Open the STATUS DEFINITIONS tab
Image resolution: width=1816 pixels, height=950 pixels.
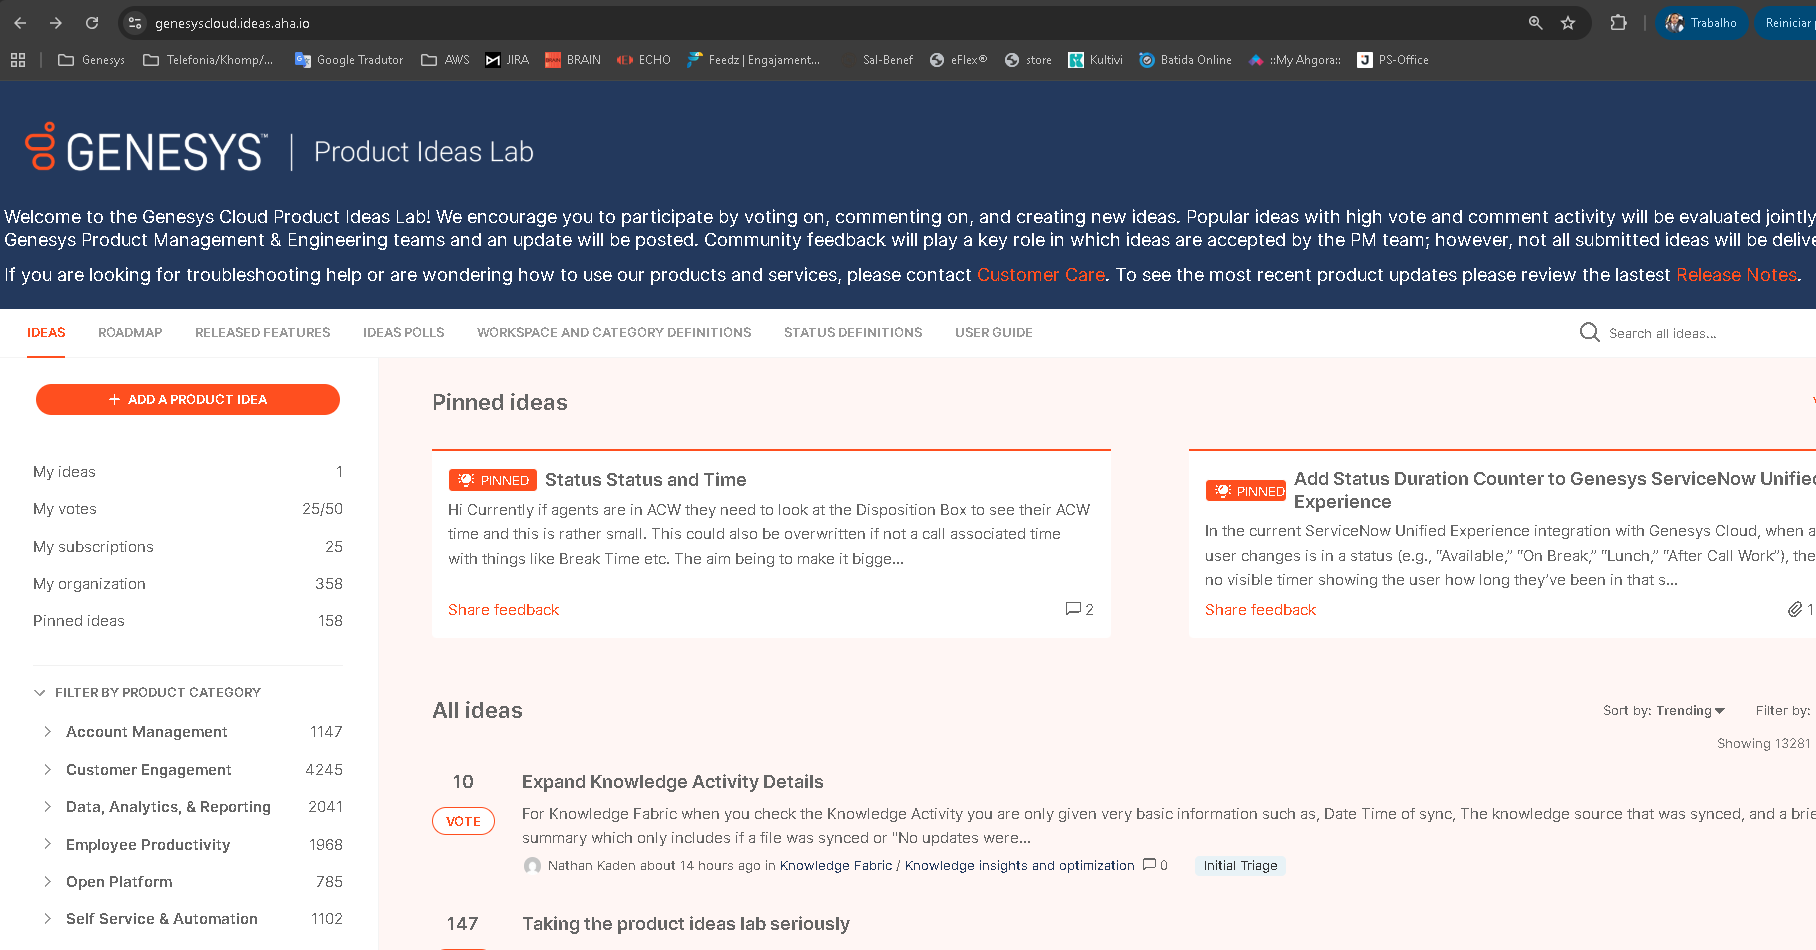[x=853, y=333]
